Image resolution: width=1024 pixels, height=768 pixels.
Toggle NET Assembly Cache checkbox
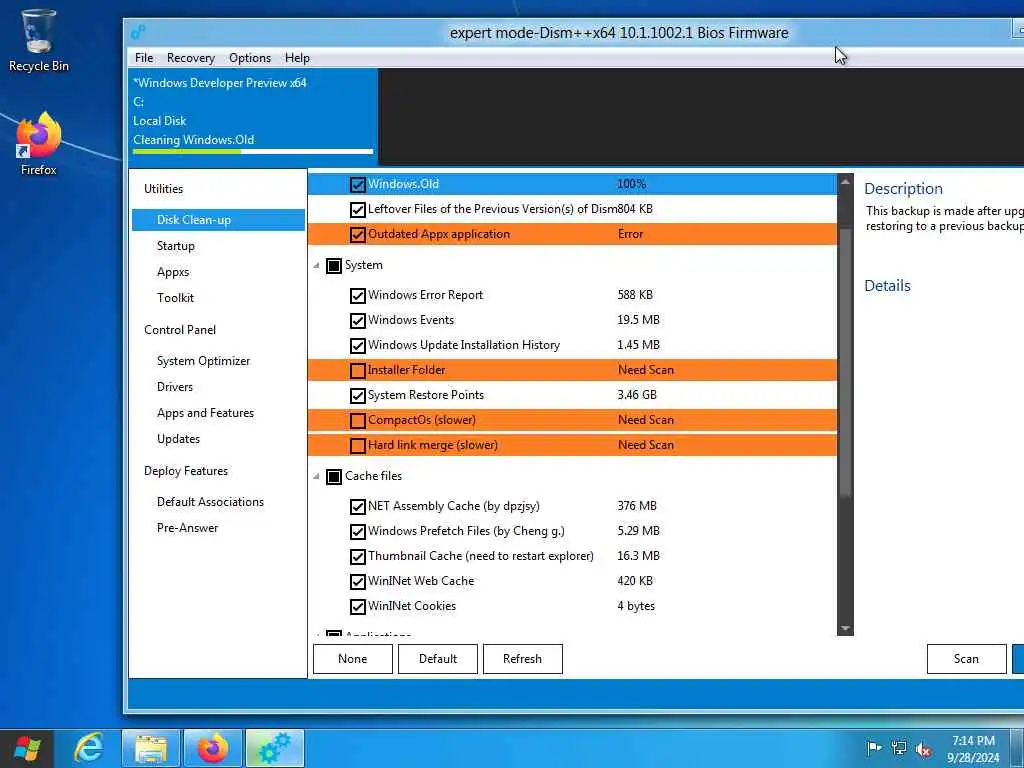357,507
